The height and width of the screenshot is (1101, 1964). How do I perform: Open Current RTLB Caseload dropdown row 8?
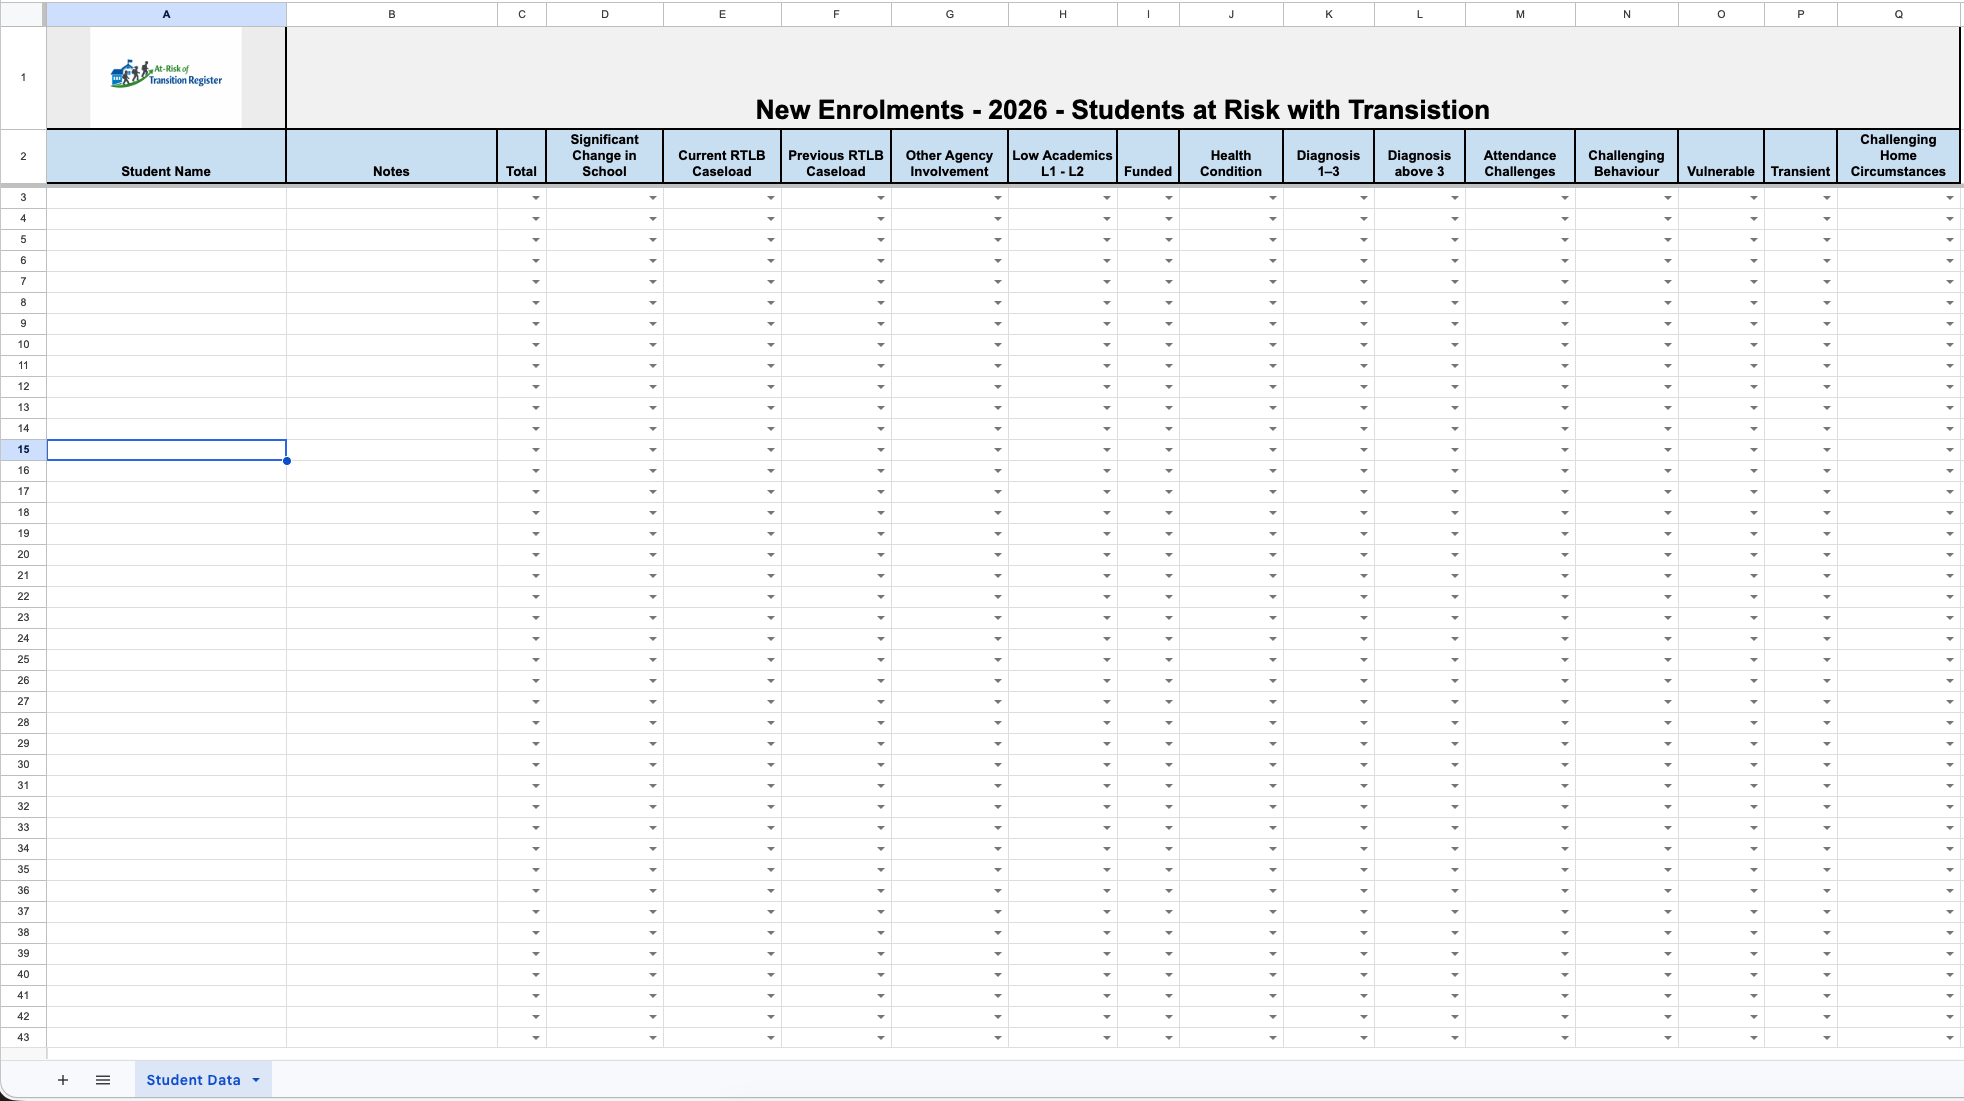point(770,303)
